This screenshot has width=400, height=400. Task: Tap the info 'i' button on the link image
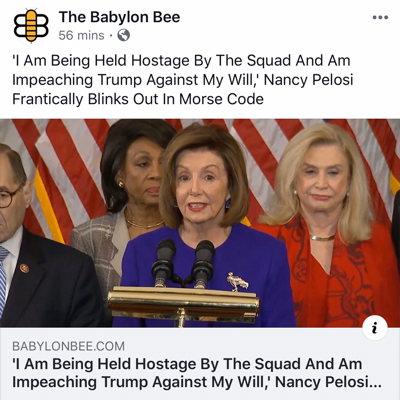coord(375,328)
